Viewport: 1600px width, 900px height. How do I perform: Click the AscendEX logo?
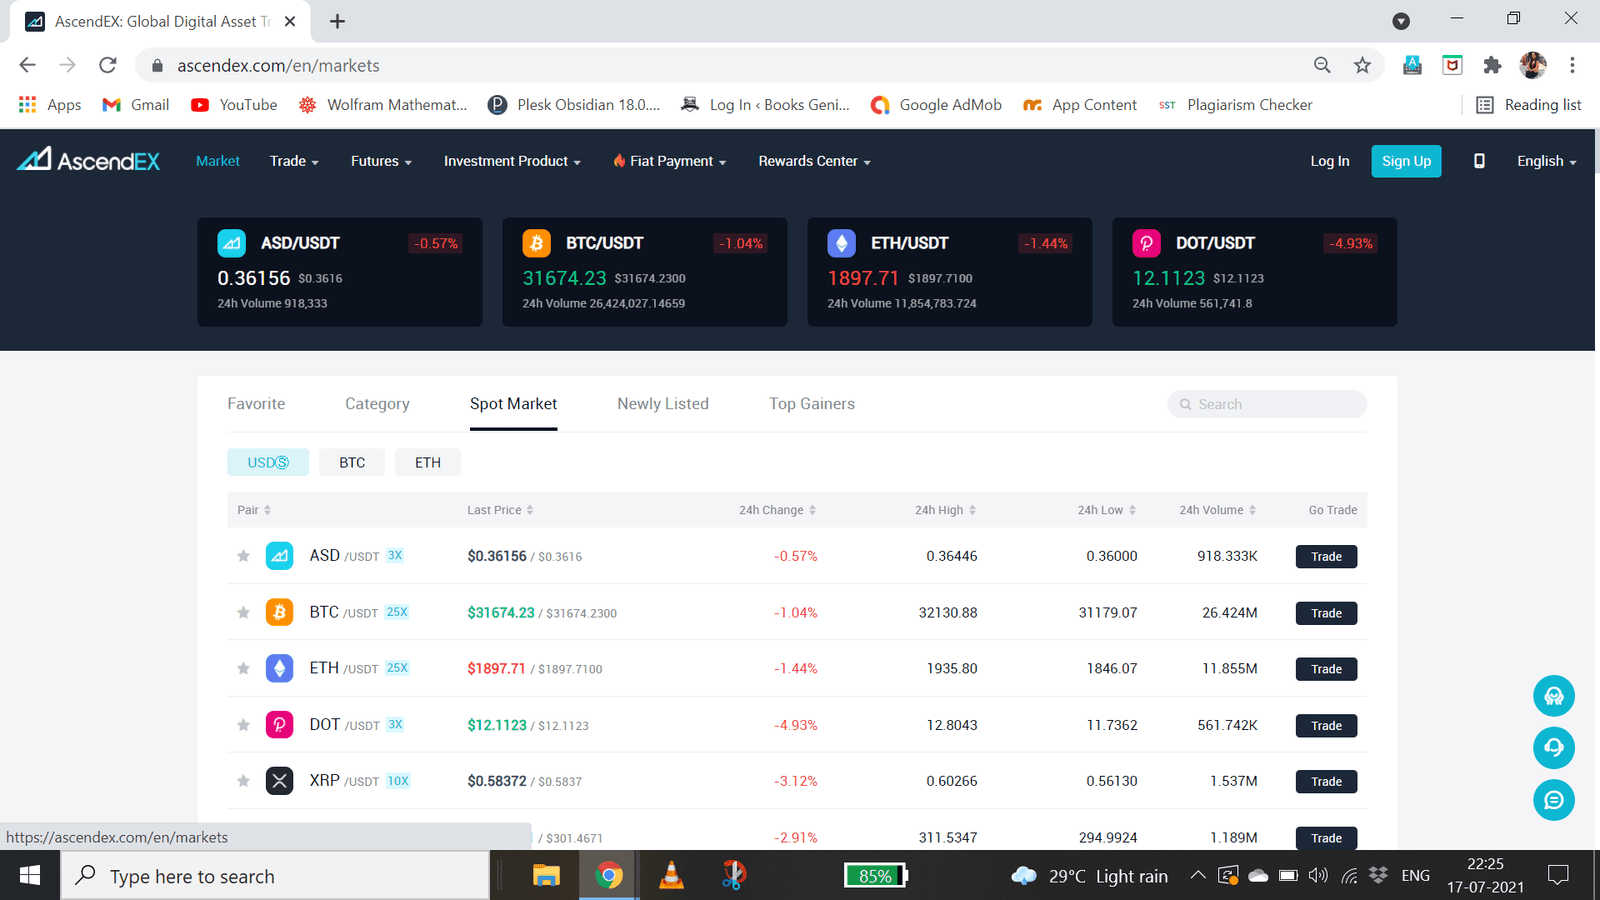[88, 160]
